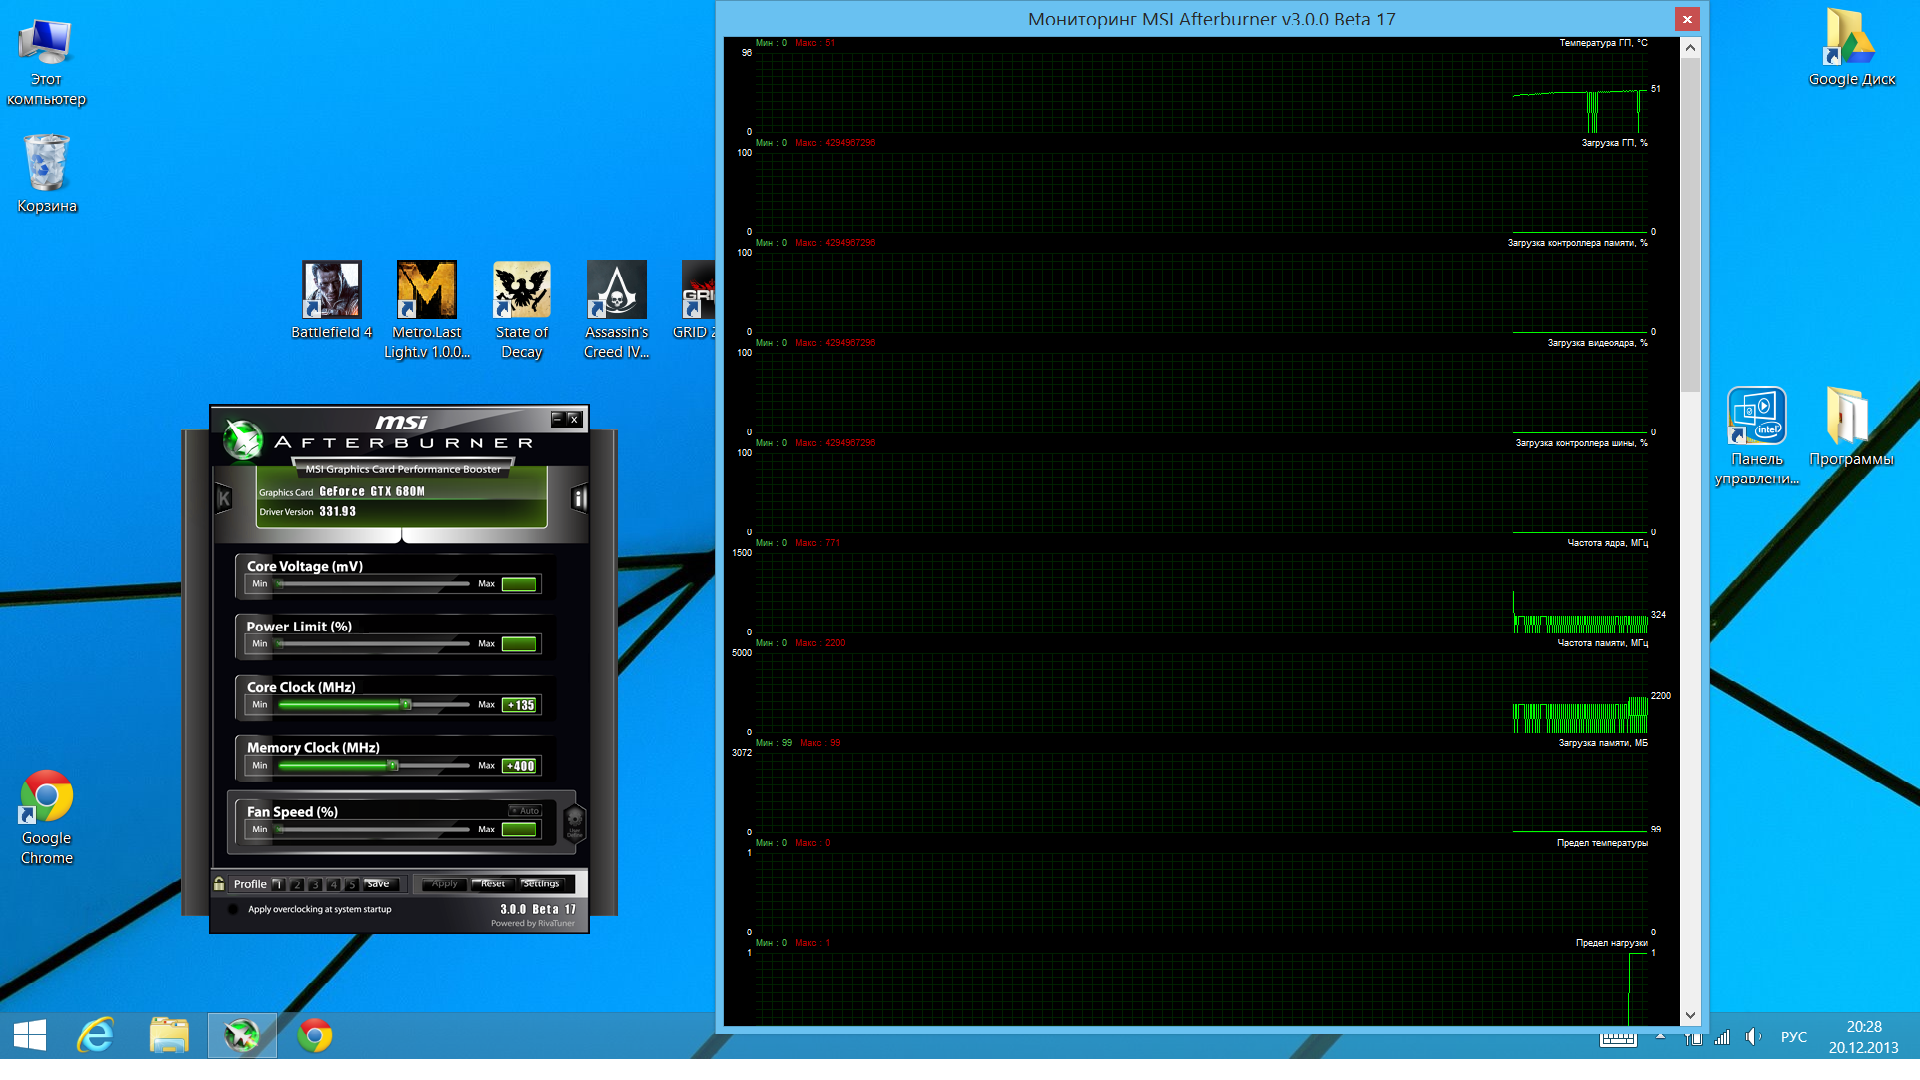Click the monitoring window vertical scrollbar thumb

click(1690, 225)
